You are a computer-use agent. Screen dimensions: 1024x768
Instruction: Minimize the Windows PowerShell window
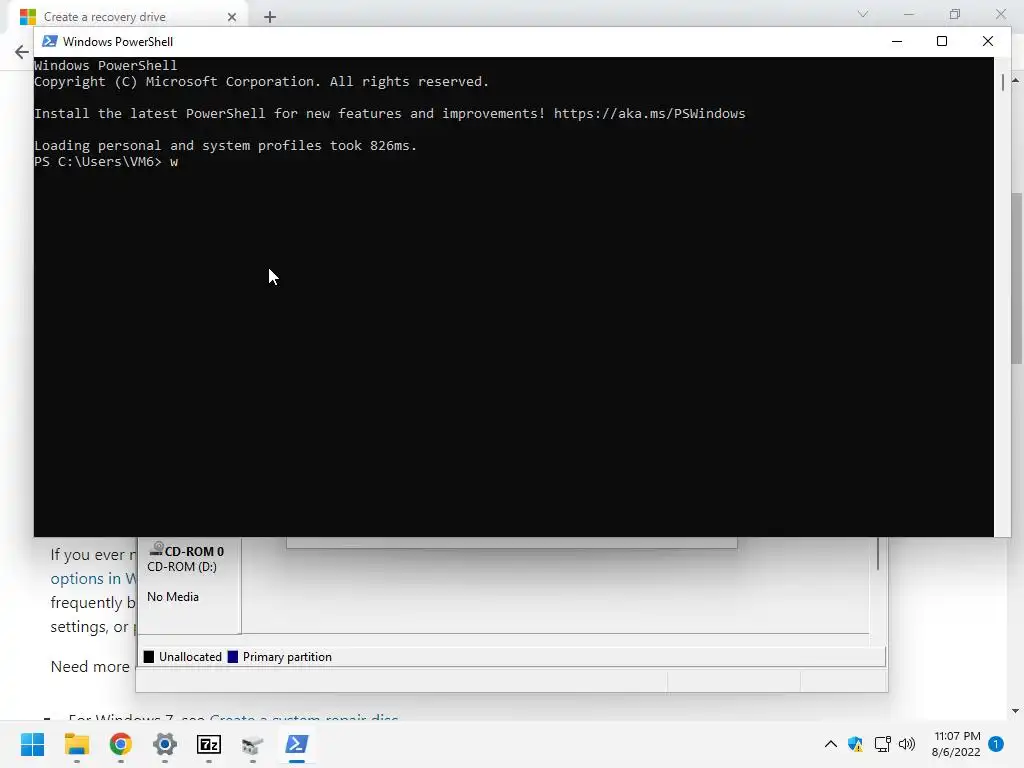tap(897, 41)
